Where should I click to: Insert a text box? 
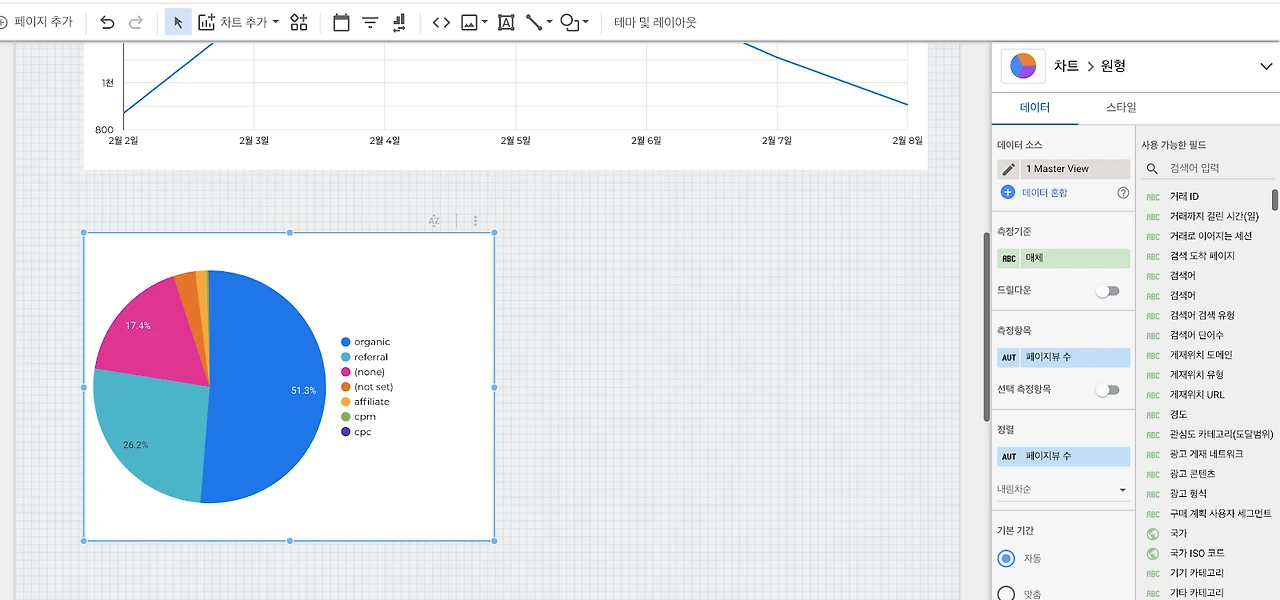(506, 22)
